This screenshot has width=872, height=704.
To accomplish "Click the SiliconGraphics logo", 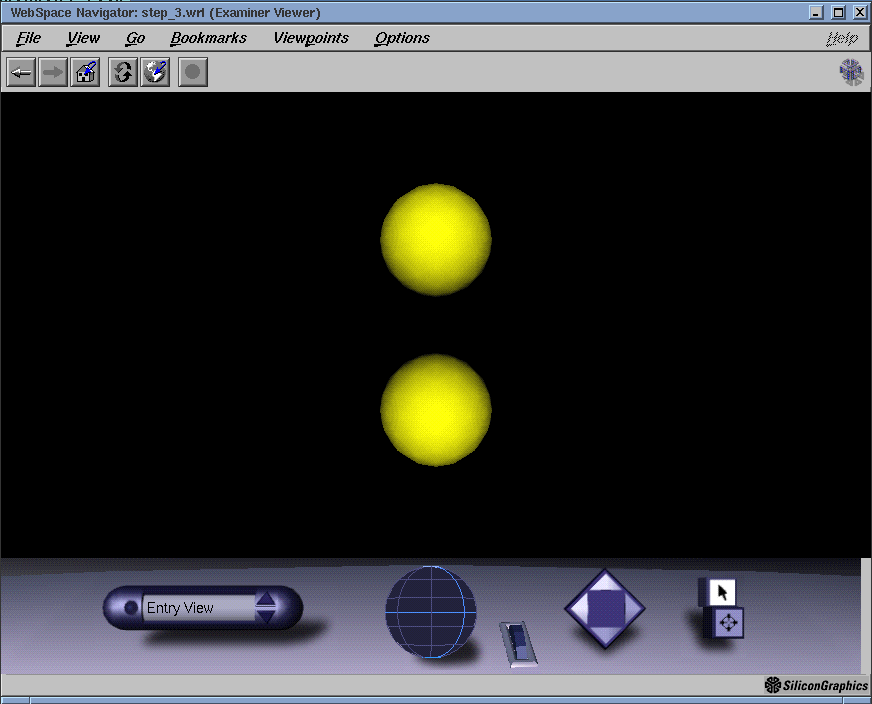I will pyautogui.click(x=816, y=685).
